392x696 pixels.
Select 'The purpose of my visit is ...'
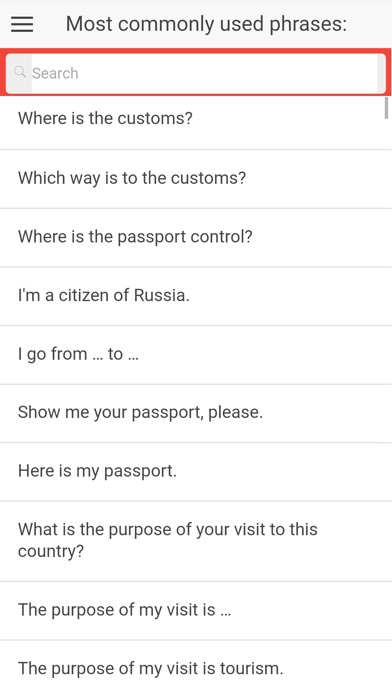pyautogui.click(x=196, y=610)
